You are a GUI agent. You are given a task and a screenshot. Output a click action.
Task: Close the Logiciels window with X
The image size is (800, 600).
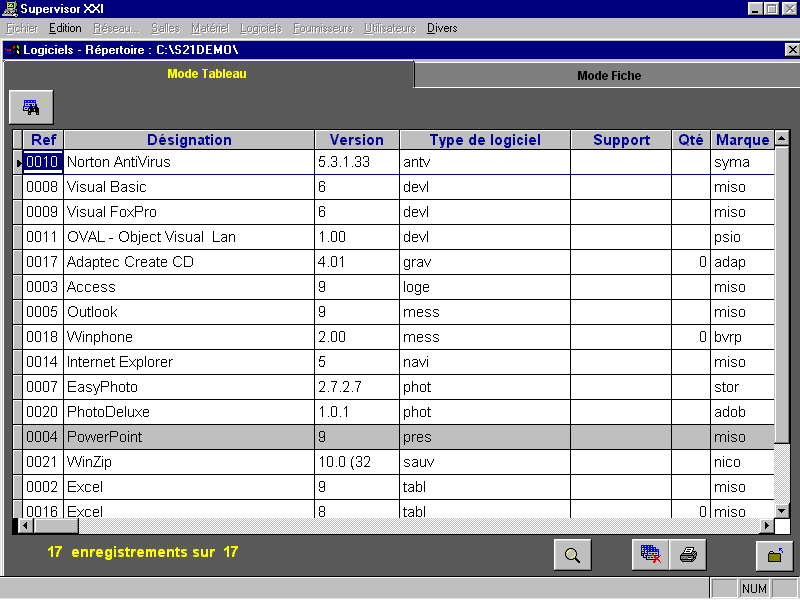tap(792, 49)
